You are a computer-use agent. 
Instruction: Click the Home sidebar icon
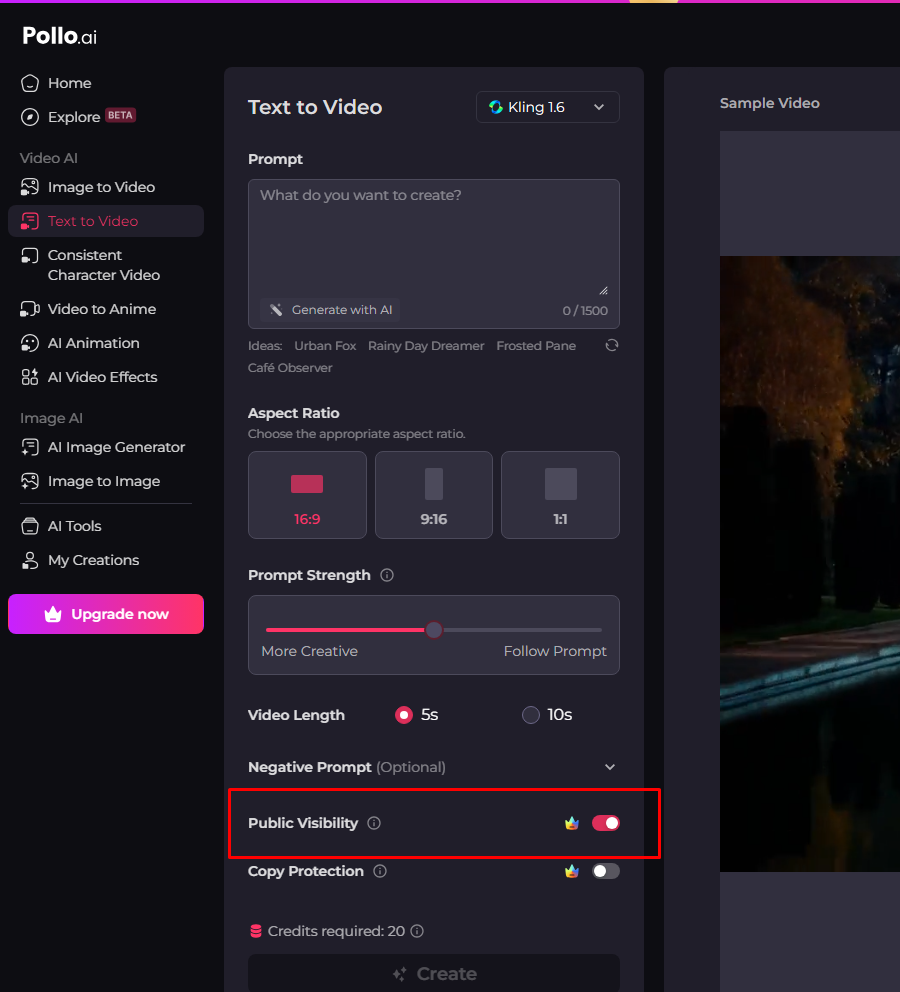pos(30,83)
